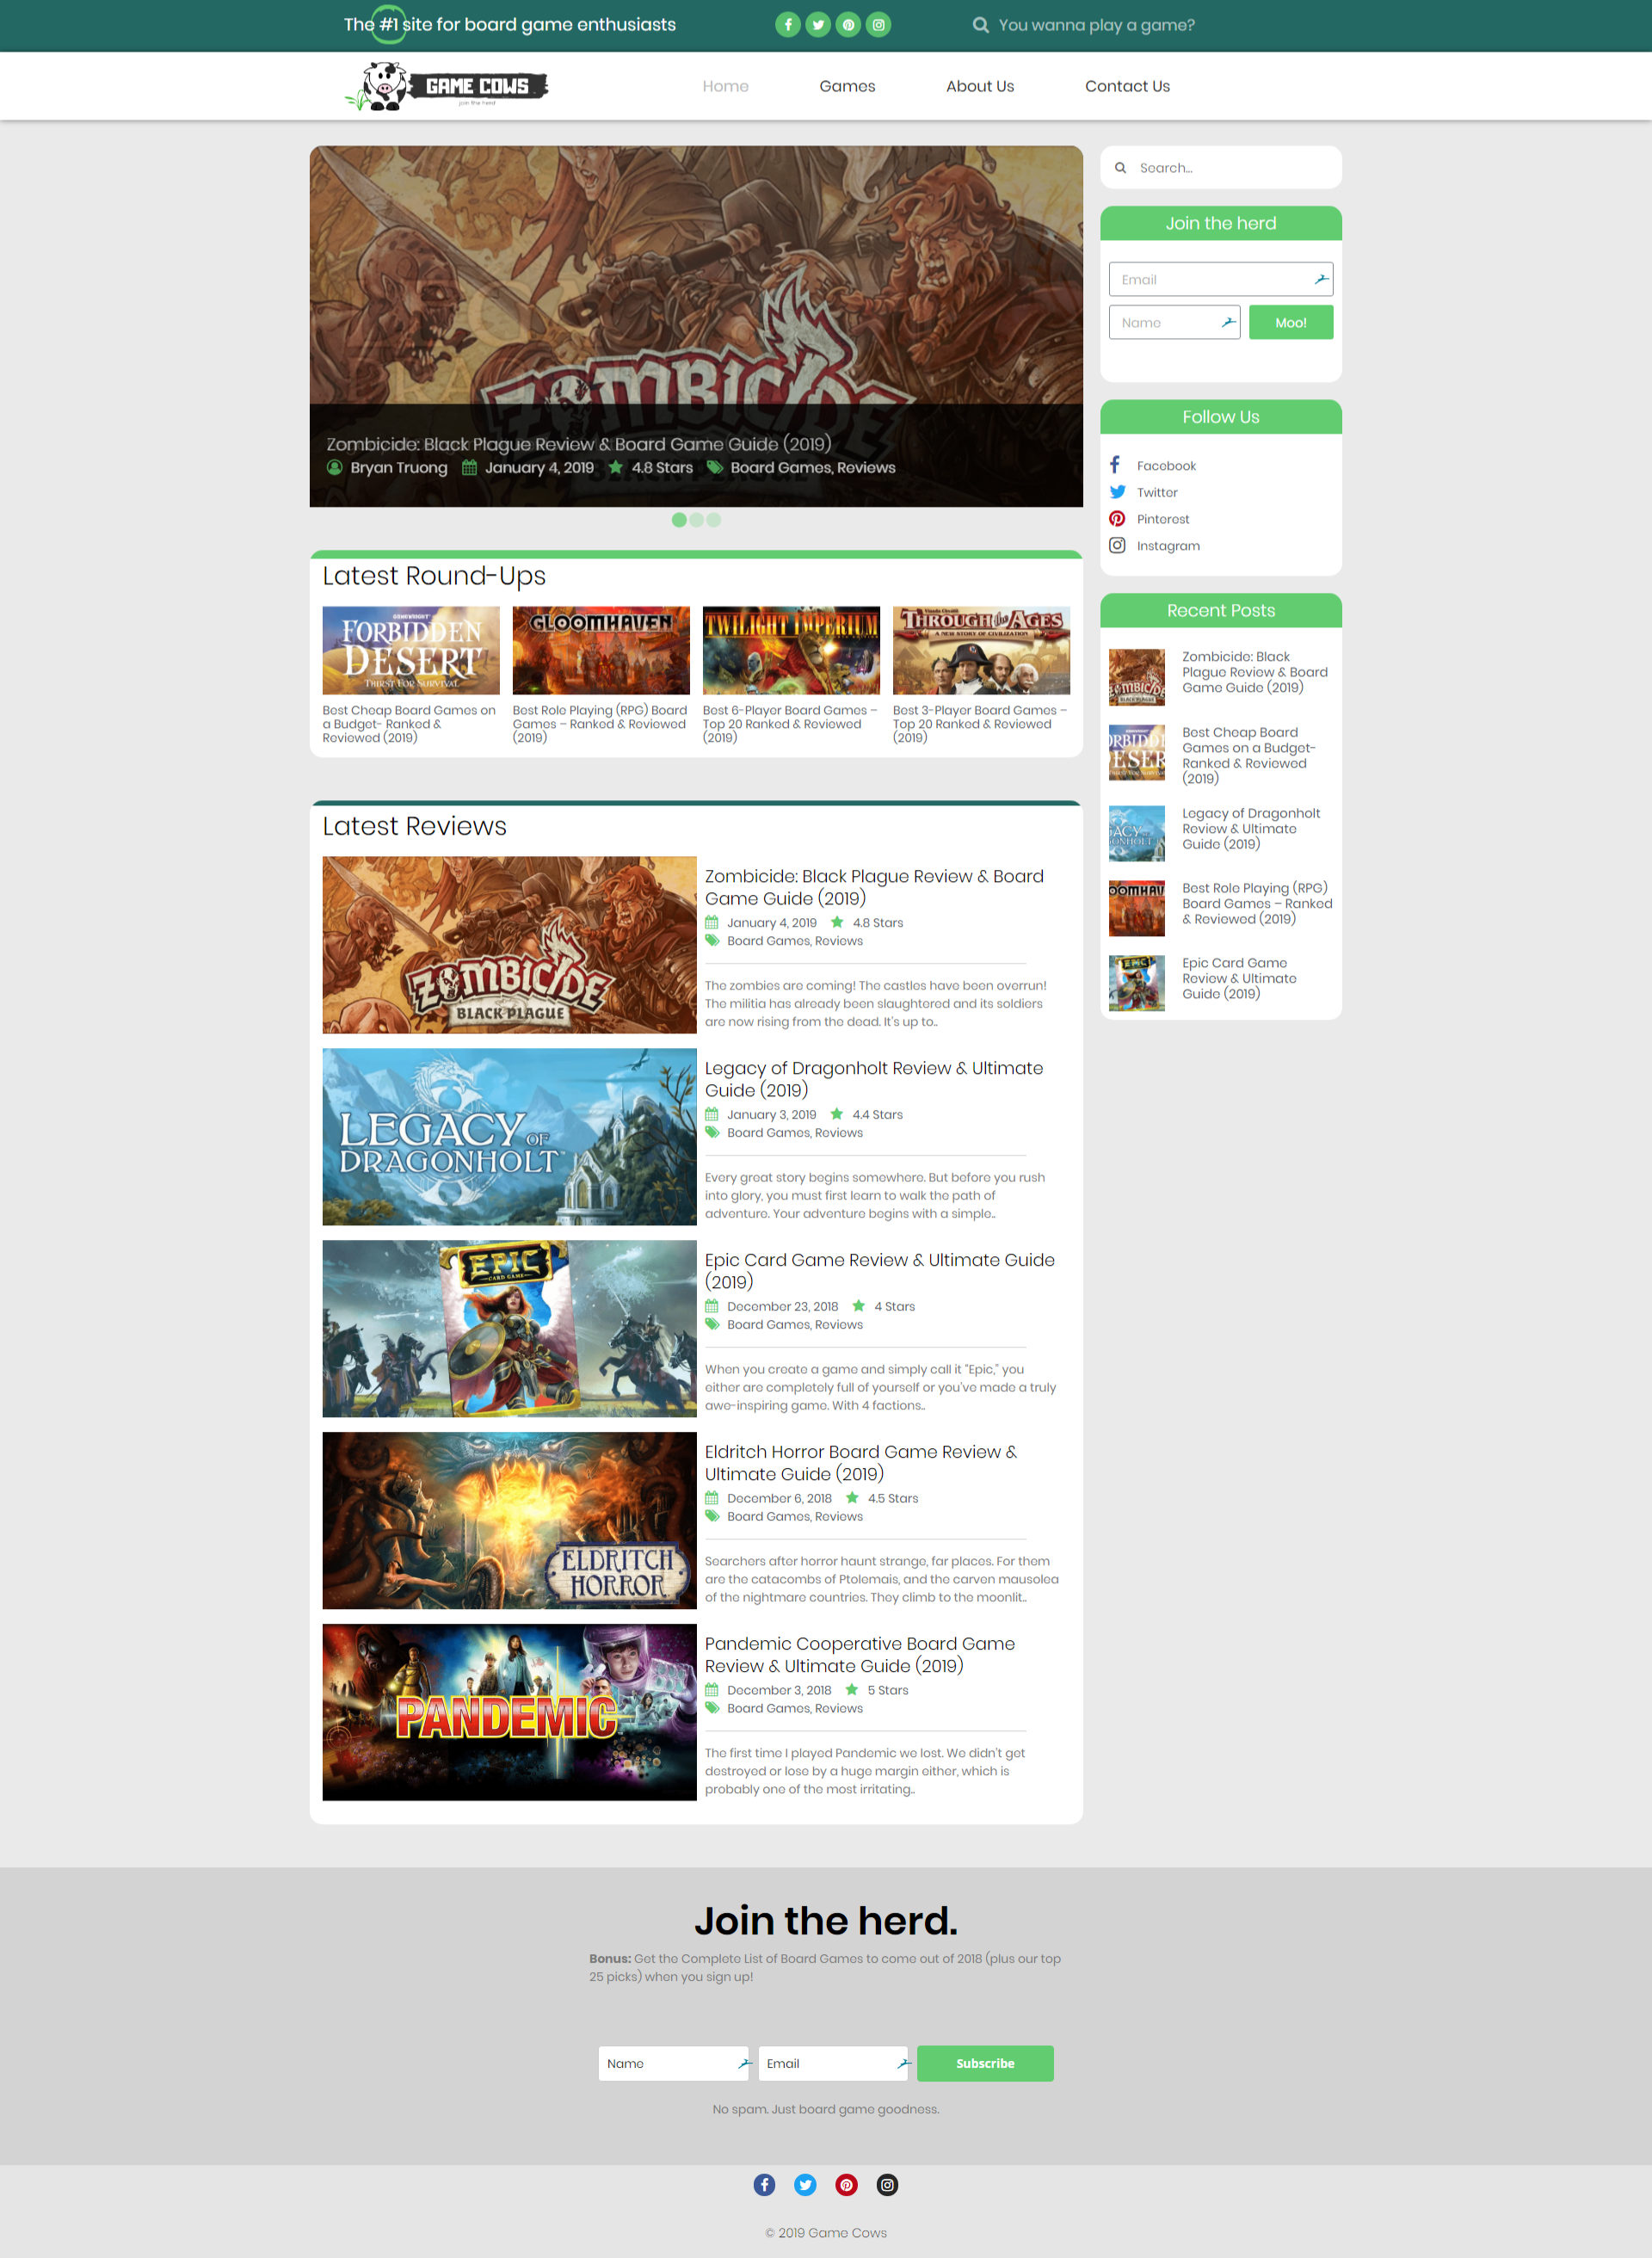Open the footer Instagram icon
Screen dimensions: 1652x2258
click(x=887, y=2185)
